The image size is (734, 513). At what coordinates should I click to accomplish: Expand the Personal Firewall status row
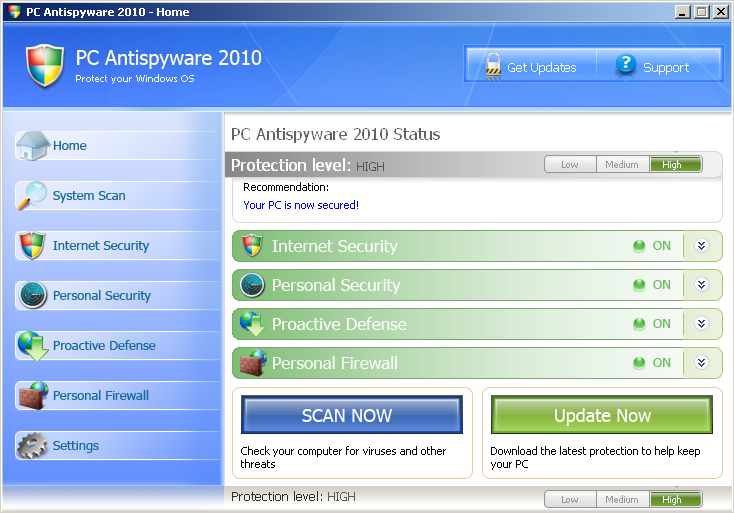pyautogui.click(x=701, y=362)
